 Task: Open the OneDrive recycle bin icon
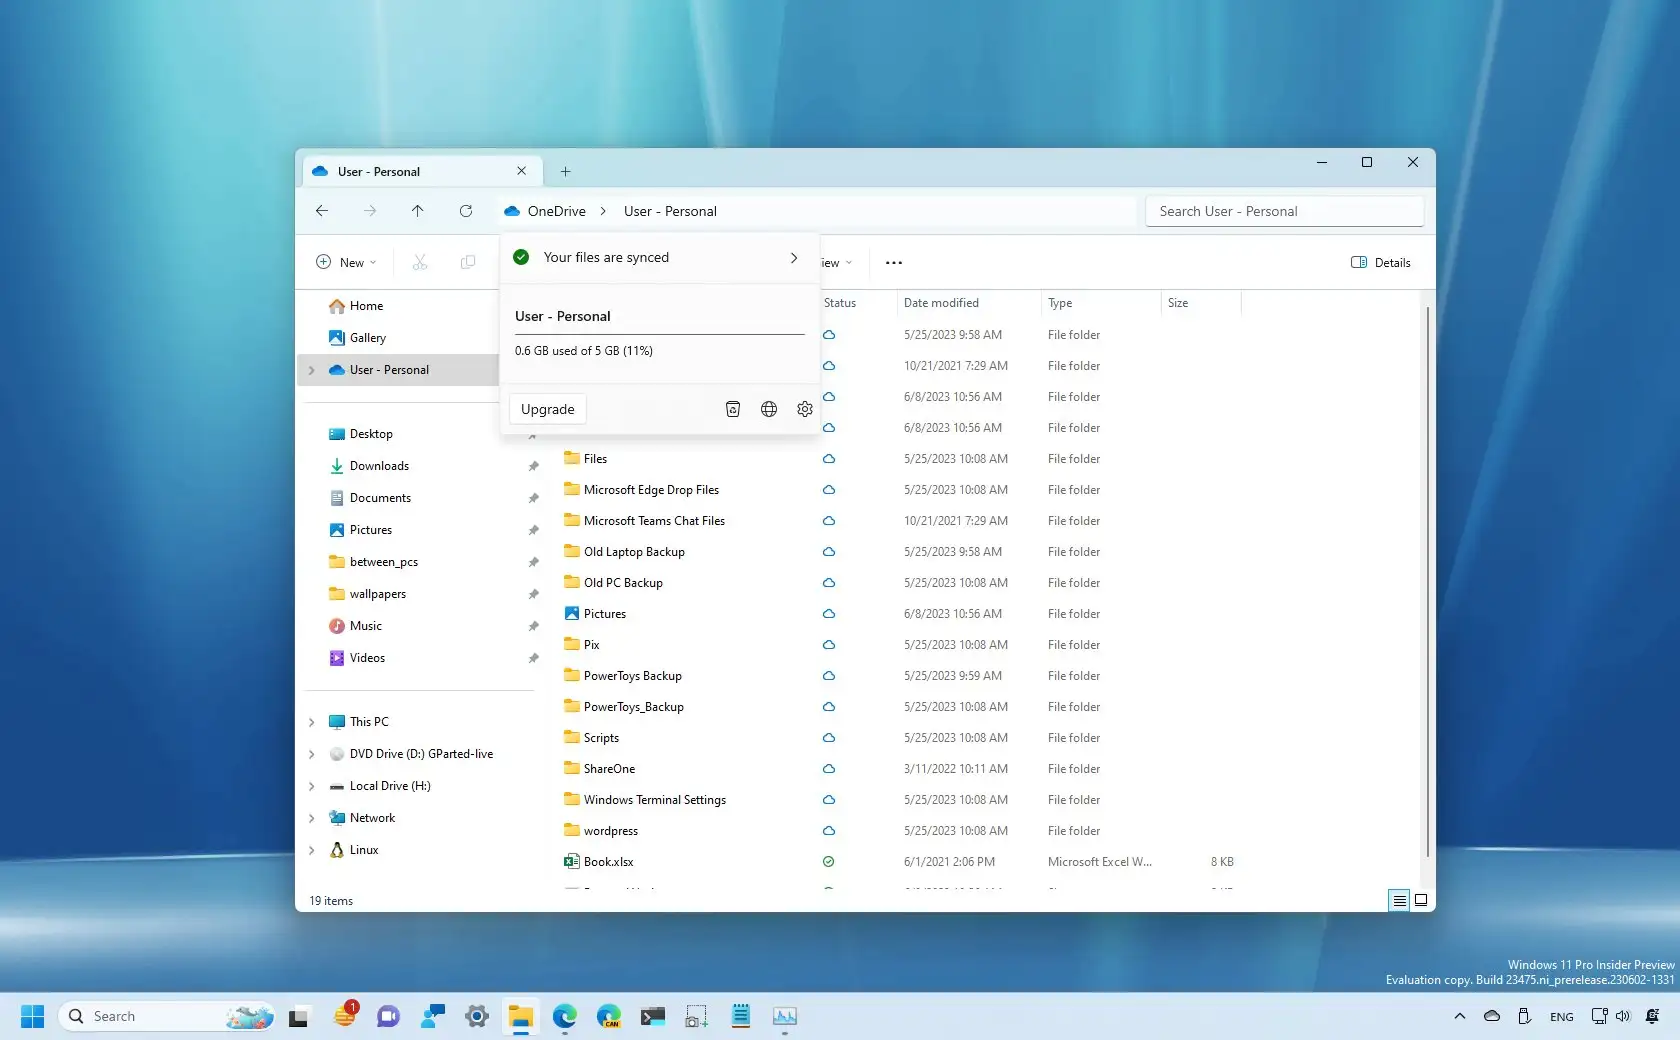point(733,409)
